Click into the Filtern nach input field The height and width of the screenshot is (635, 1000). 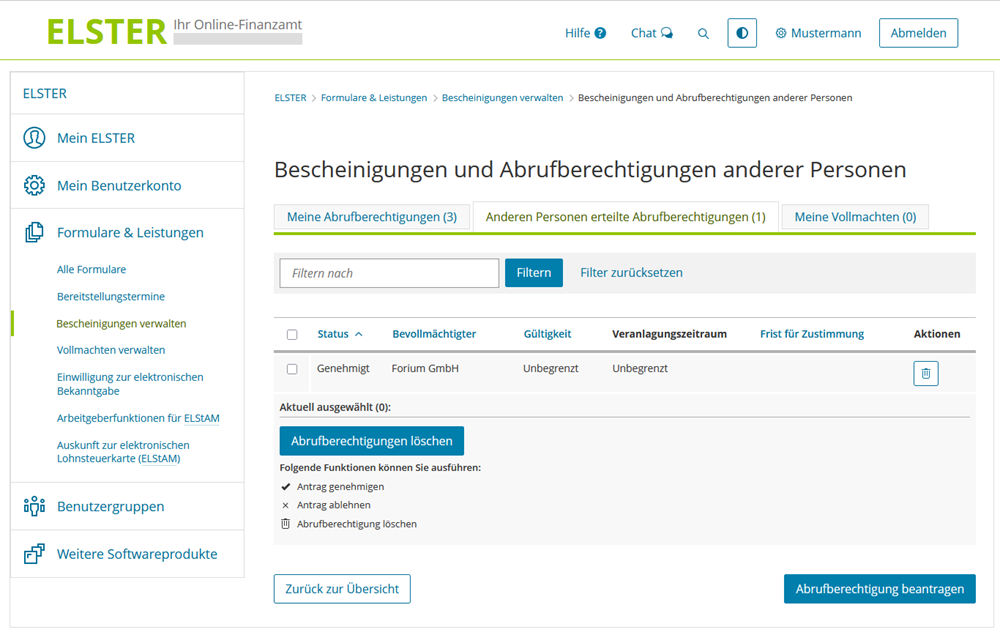click(x=388, y=273)
